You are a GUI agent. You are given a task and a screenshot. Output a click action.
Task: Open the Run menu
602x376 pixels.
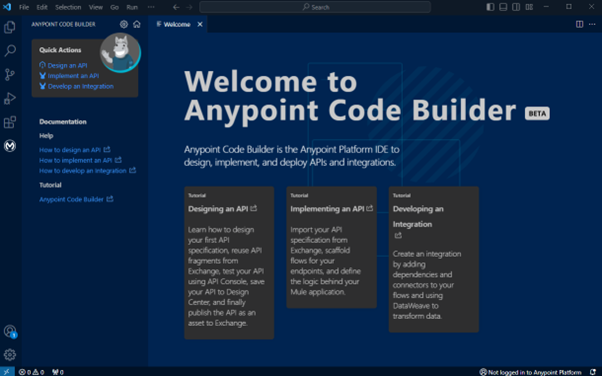coord(132,7)
